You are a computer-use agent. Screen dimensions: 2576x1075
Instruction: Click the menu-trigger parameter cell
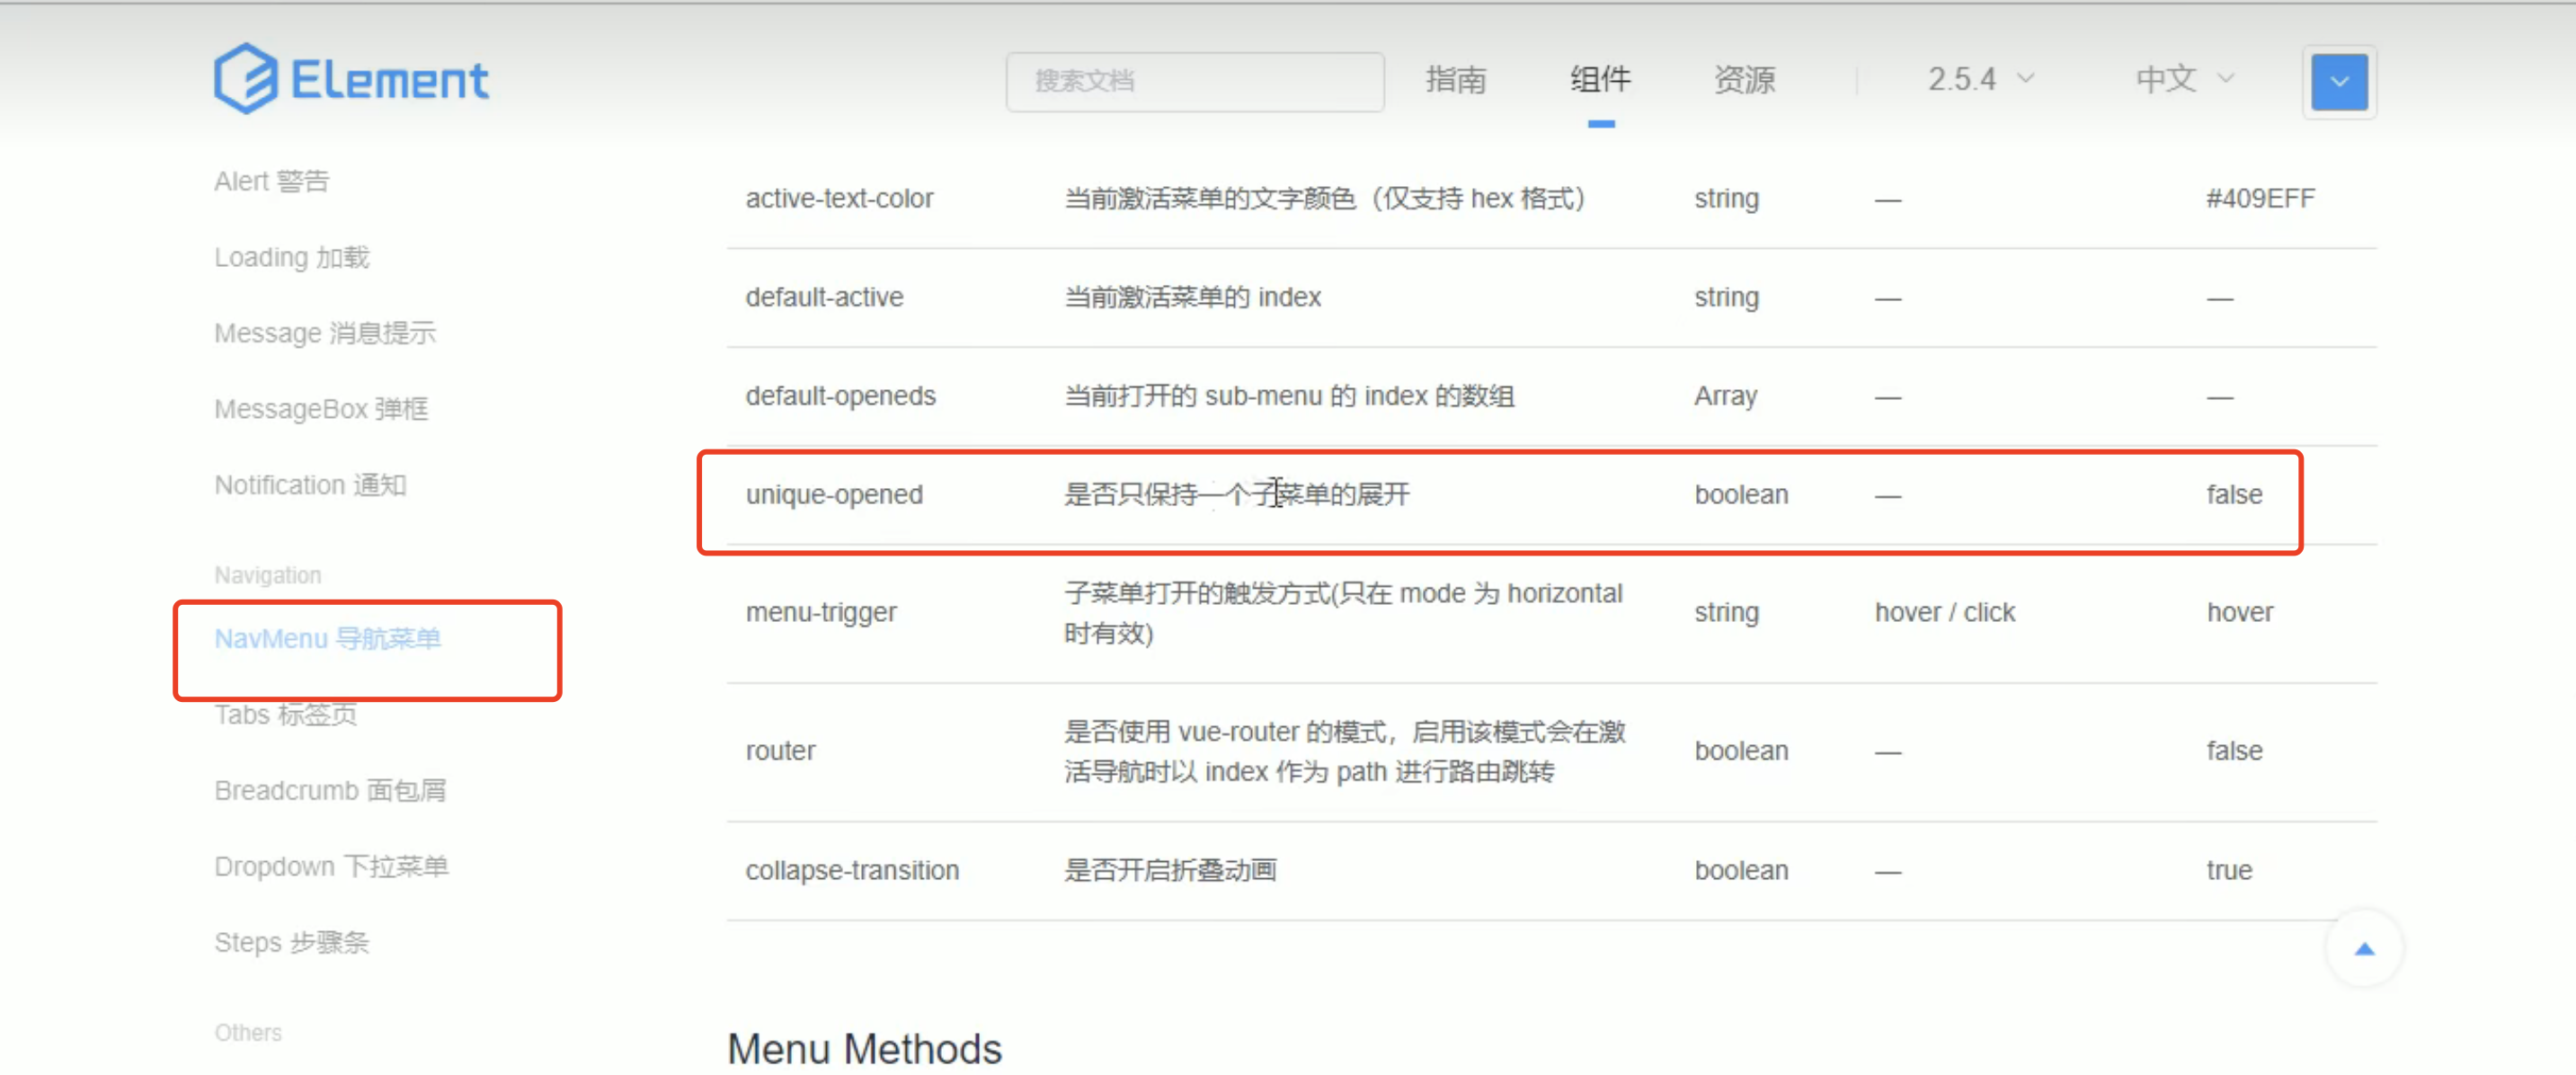[x=821, y=612]
